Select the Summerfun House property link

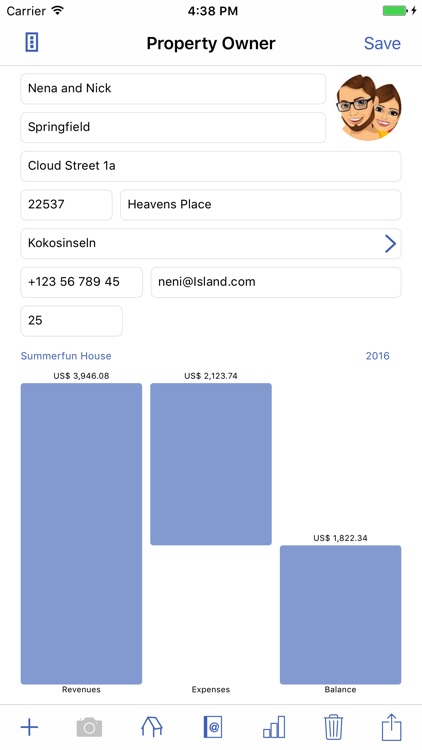(x=66, y=356)
